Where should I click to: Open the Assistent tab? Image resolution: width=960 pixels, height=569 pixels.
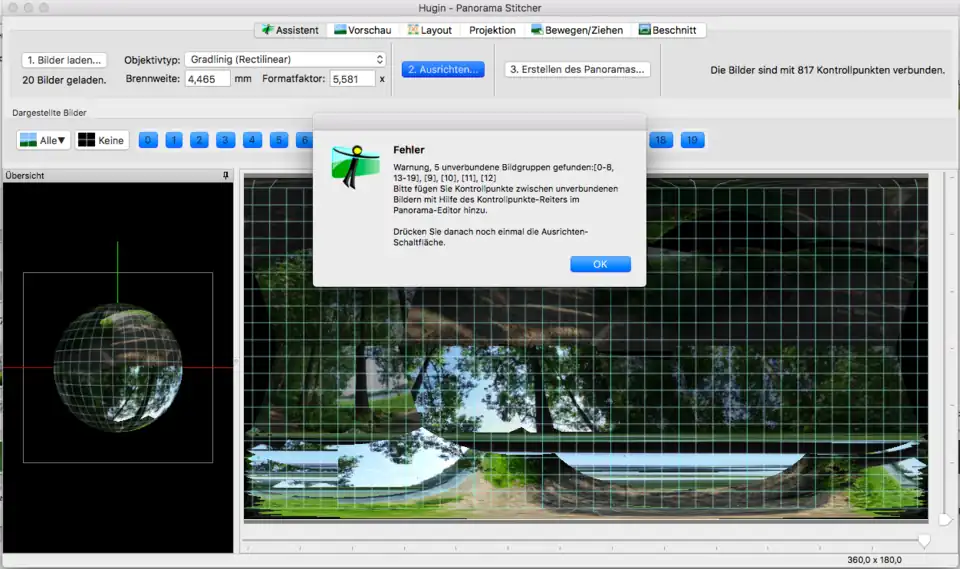[x=288, y=30]
